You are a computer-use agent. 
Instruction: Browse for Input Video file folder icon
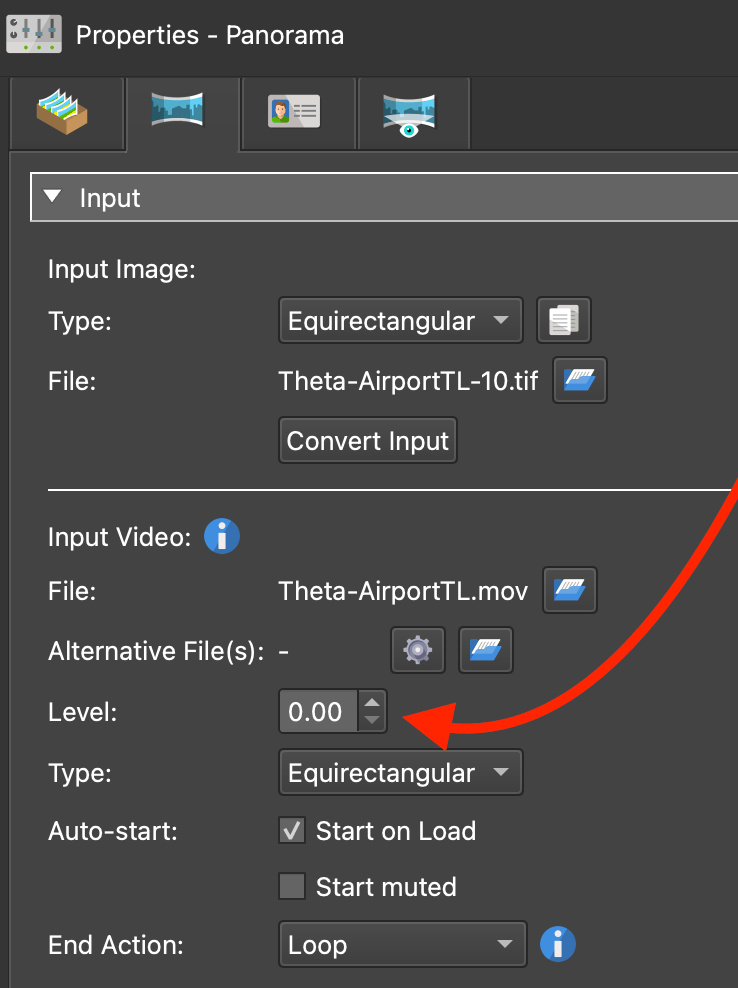[570, 591]
